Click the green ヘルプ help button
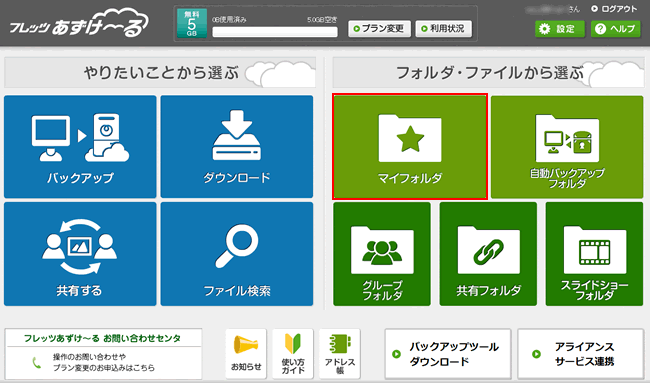 616,29
